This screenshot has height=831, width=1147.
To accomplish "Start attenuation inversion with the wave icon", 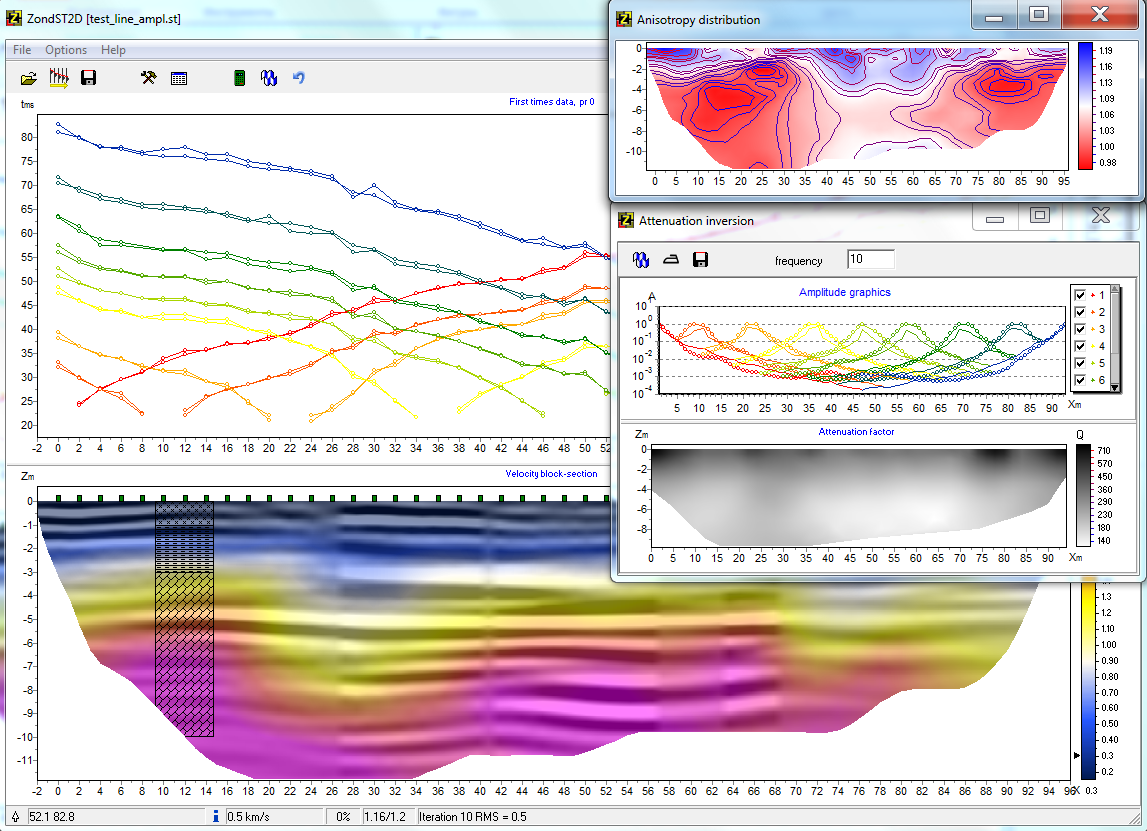I will [x=641, y=260].
